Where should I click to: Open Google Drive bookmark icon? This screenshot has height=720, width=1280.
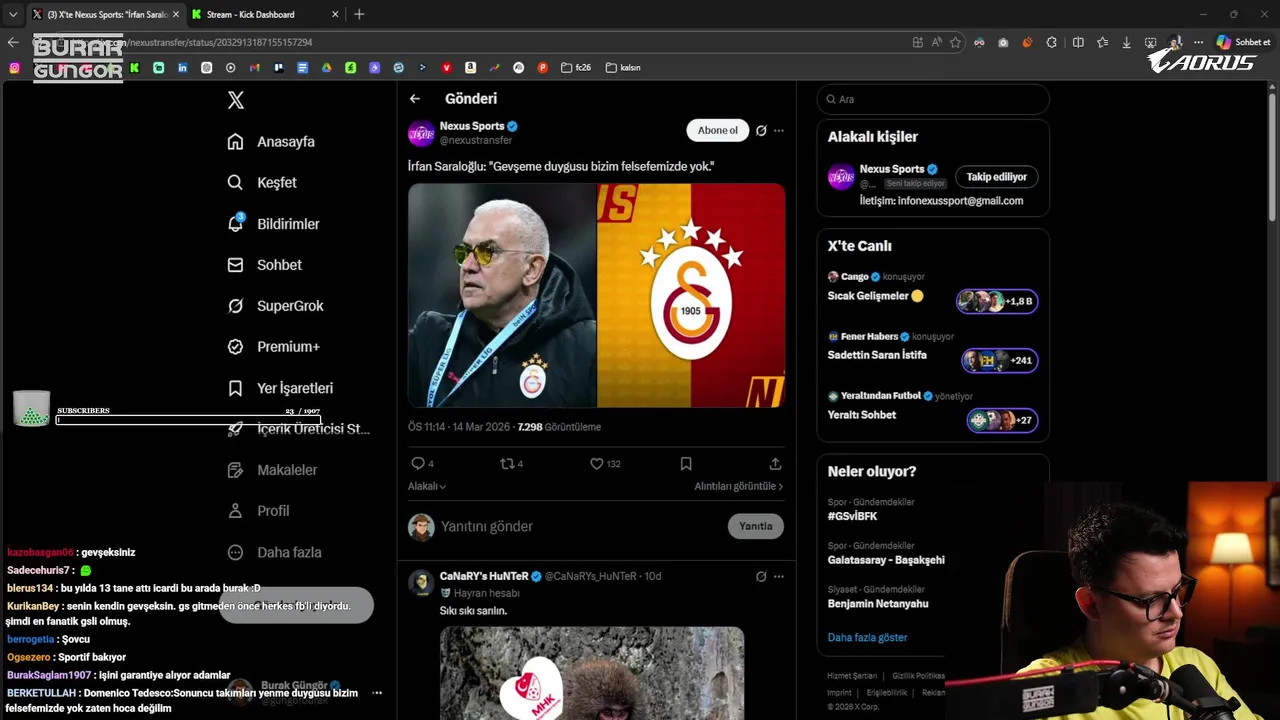(326, 68)
